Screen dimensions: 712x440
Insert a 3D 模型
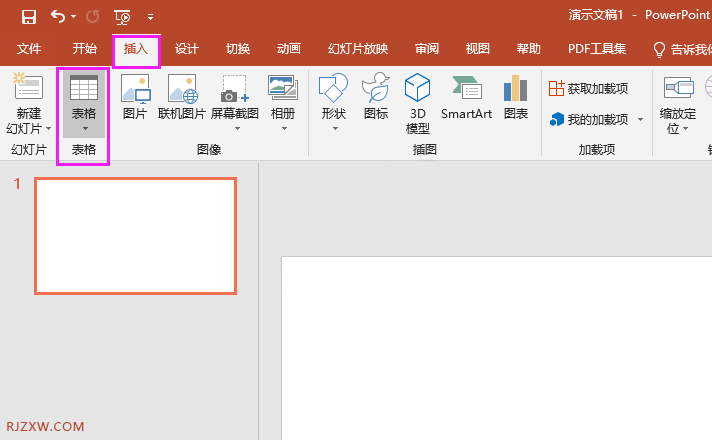(x=417, y=103)
